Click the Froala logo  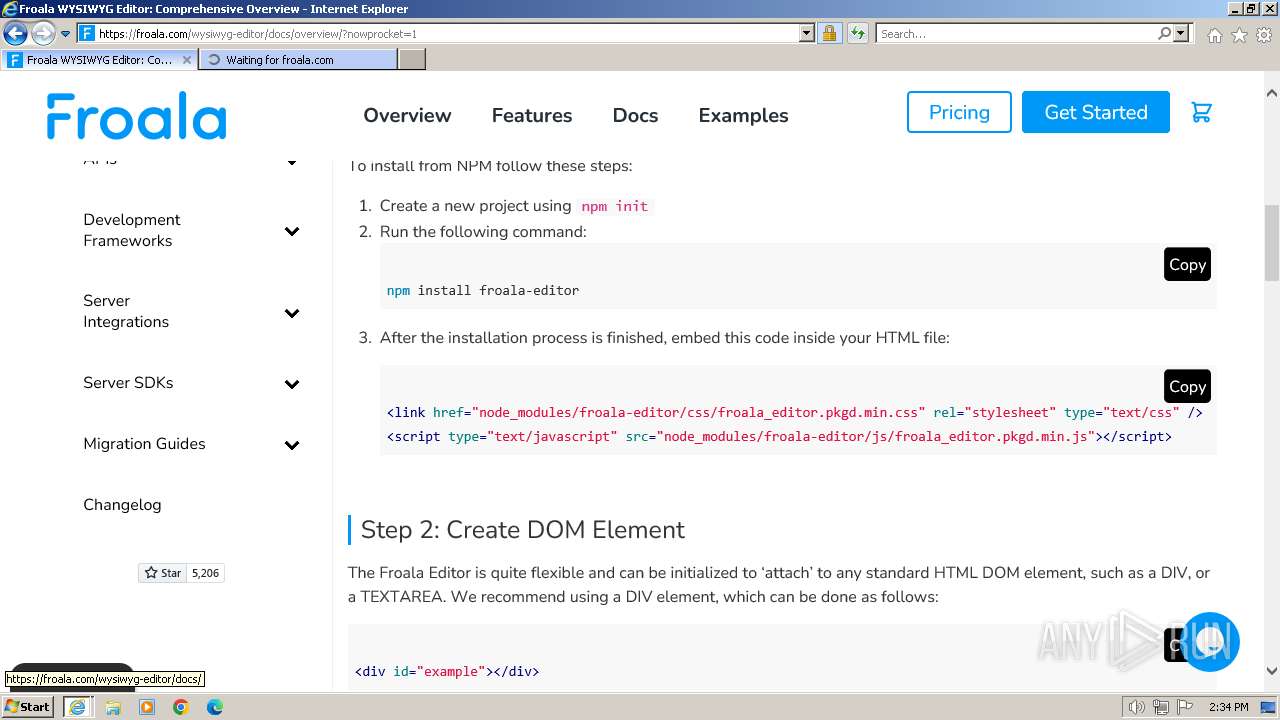136,115
